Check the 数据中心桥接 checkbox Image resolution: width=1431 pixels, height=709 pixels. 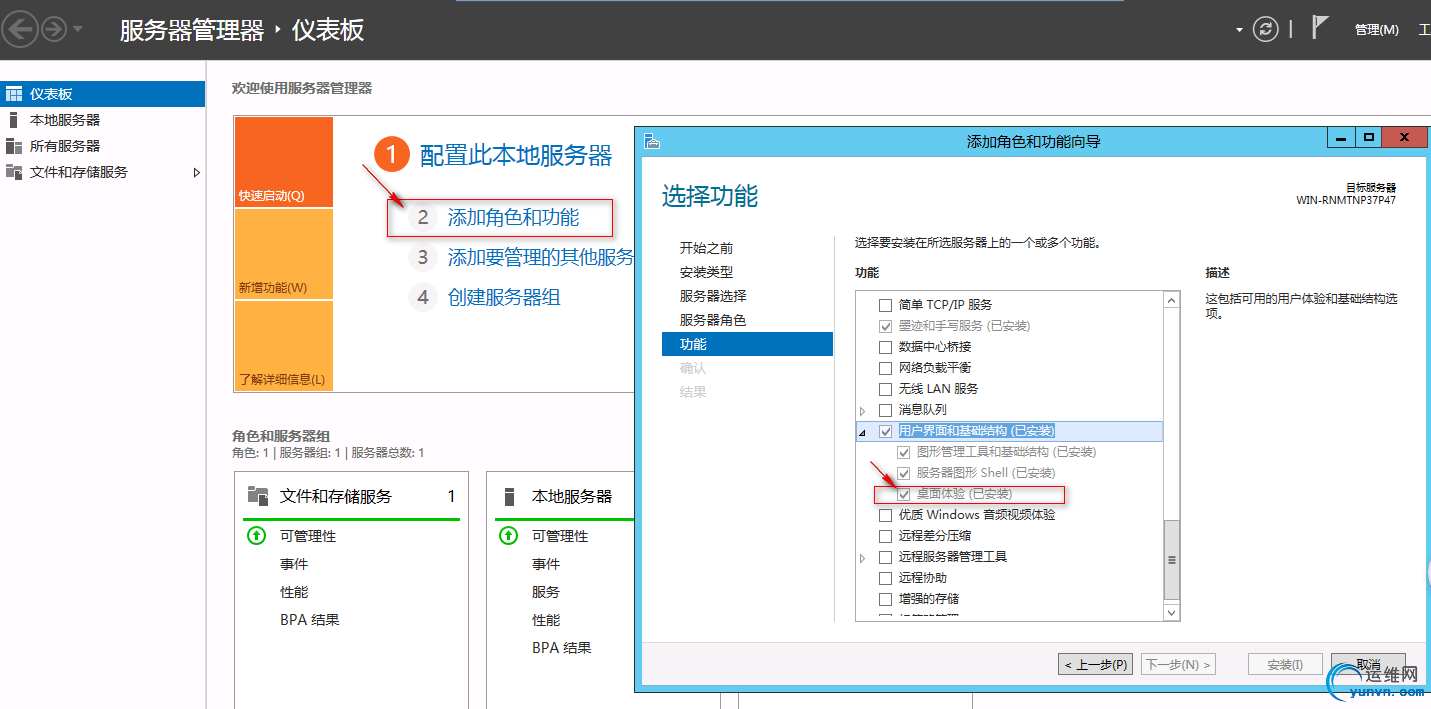coord(885,347)
